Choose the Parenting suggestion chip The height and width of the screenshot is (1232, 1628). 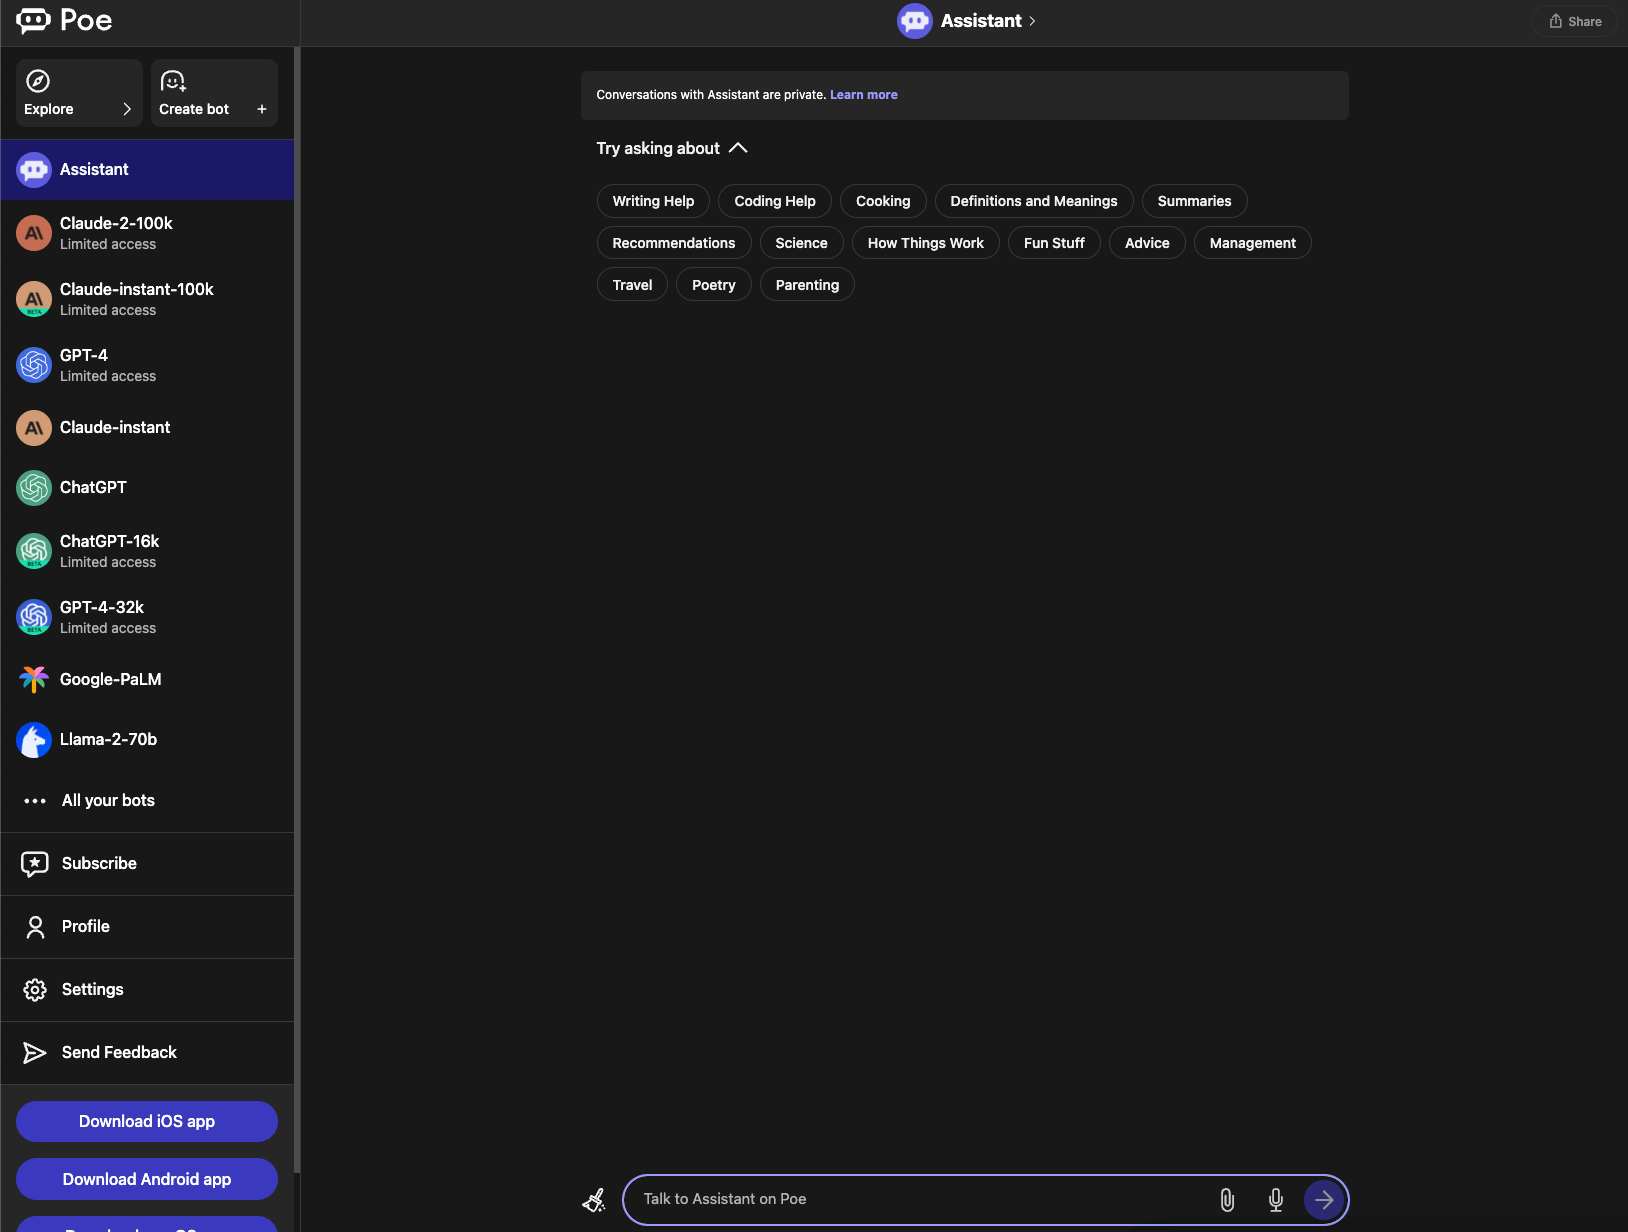807,285
